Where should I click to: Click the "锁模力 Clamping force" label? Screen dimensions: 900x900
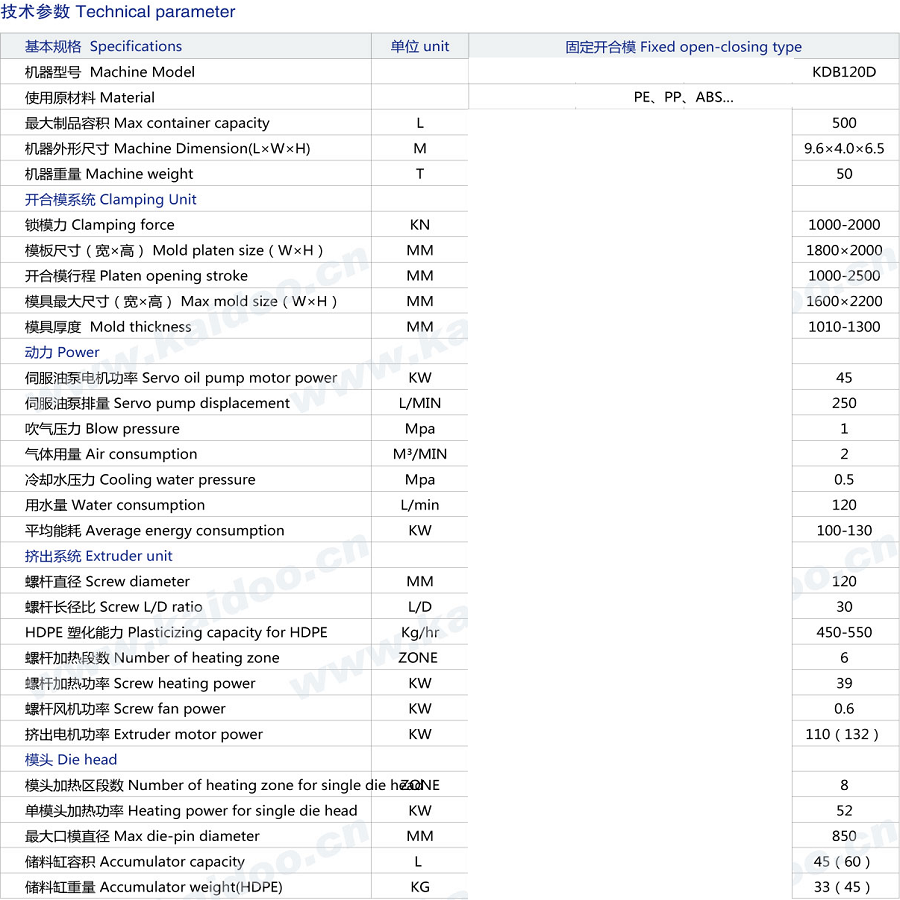click(x=99, y=225)
